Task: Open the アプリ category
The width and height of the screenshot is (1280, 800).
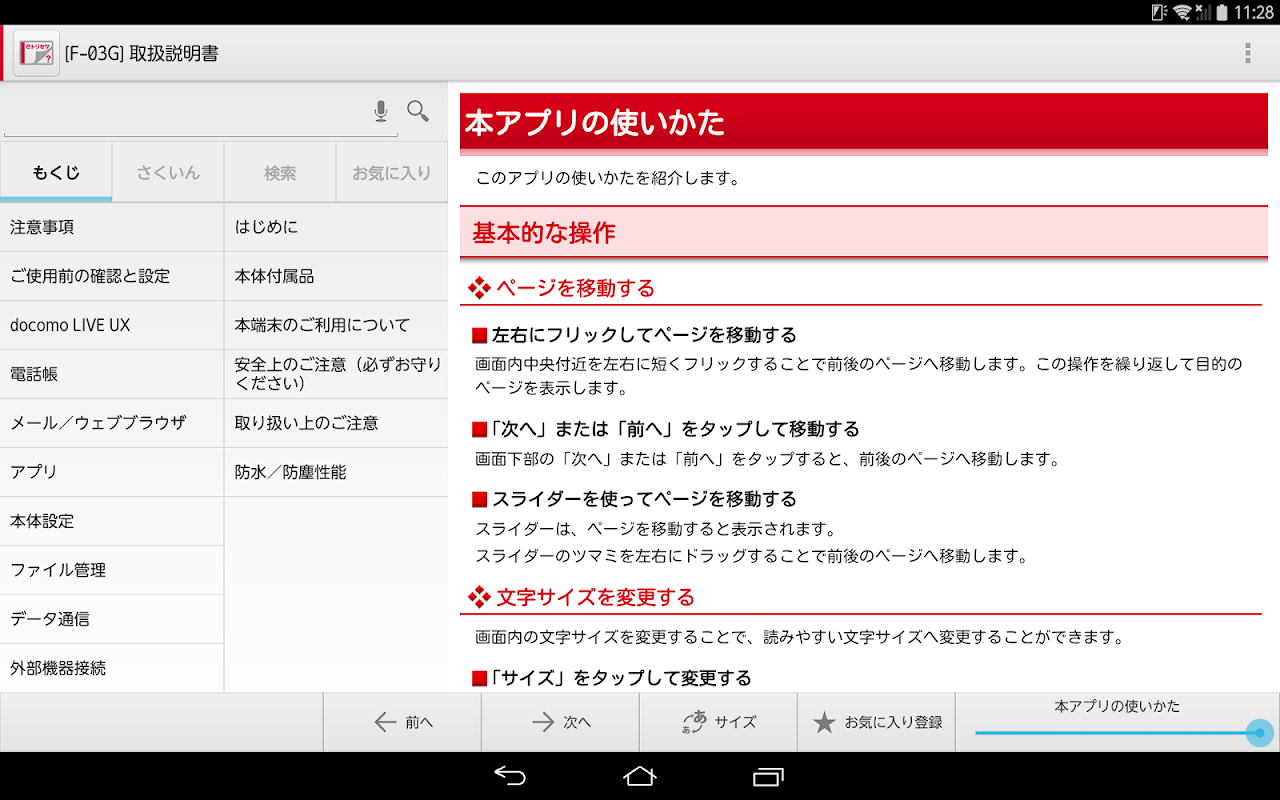Action: 112,472
